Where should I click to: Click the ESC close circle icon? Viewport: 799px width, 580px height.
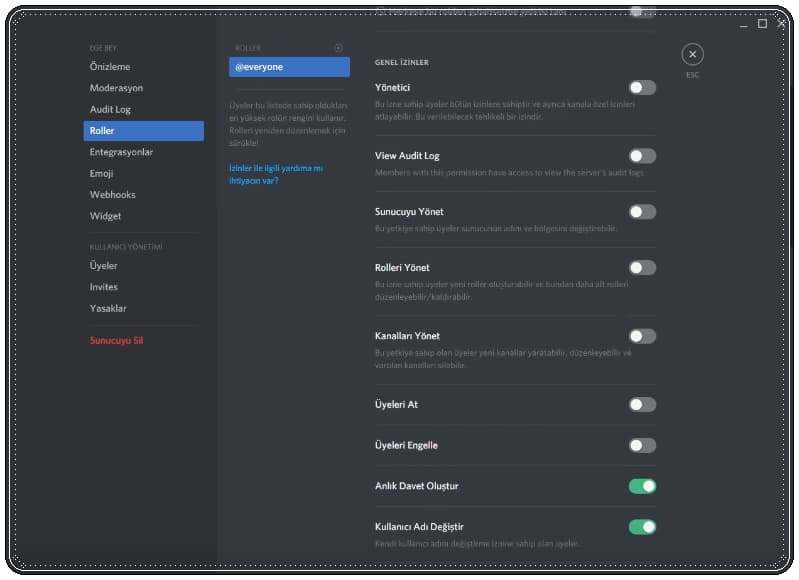pyautogui.click(x=692, y=55)
